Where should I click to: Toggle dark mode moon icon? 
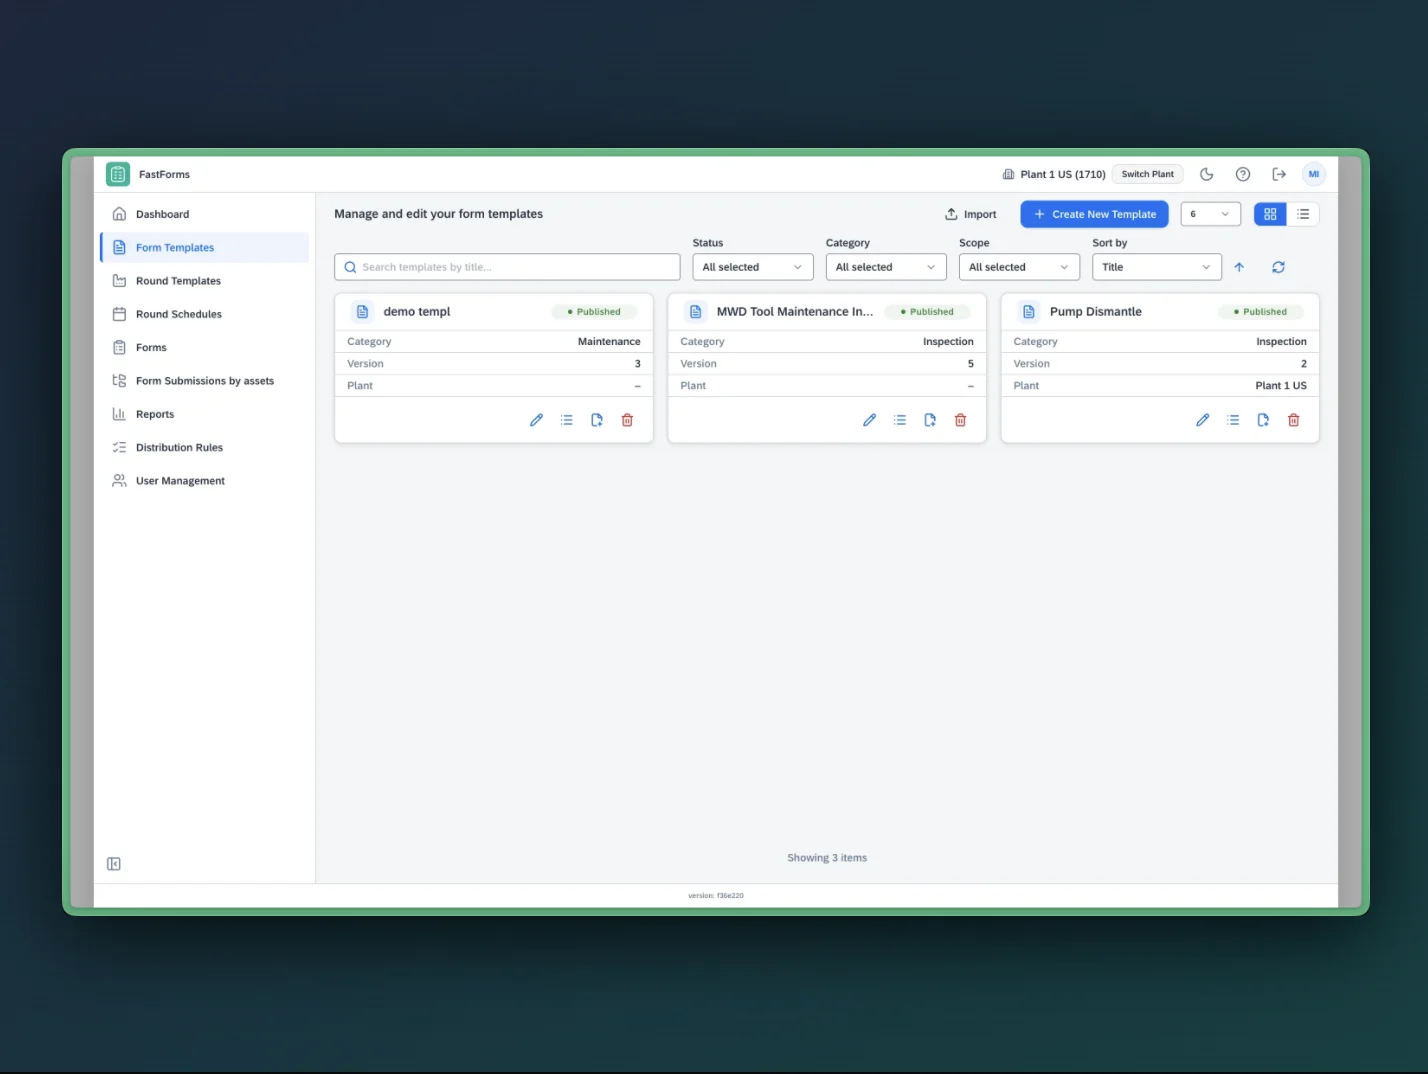tap(1207, 174)
